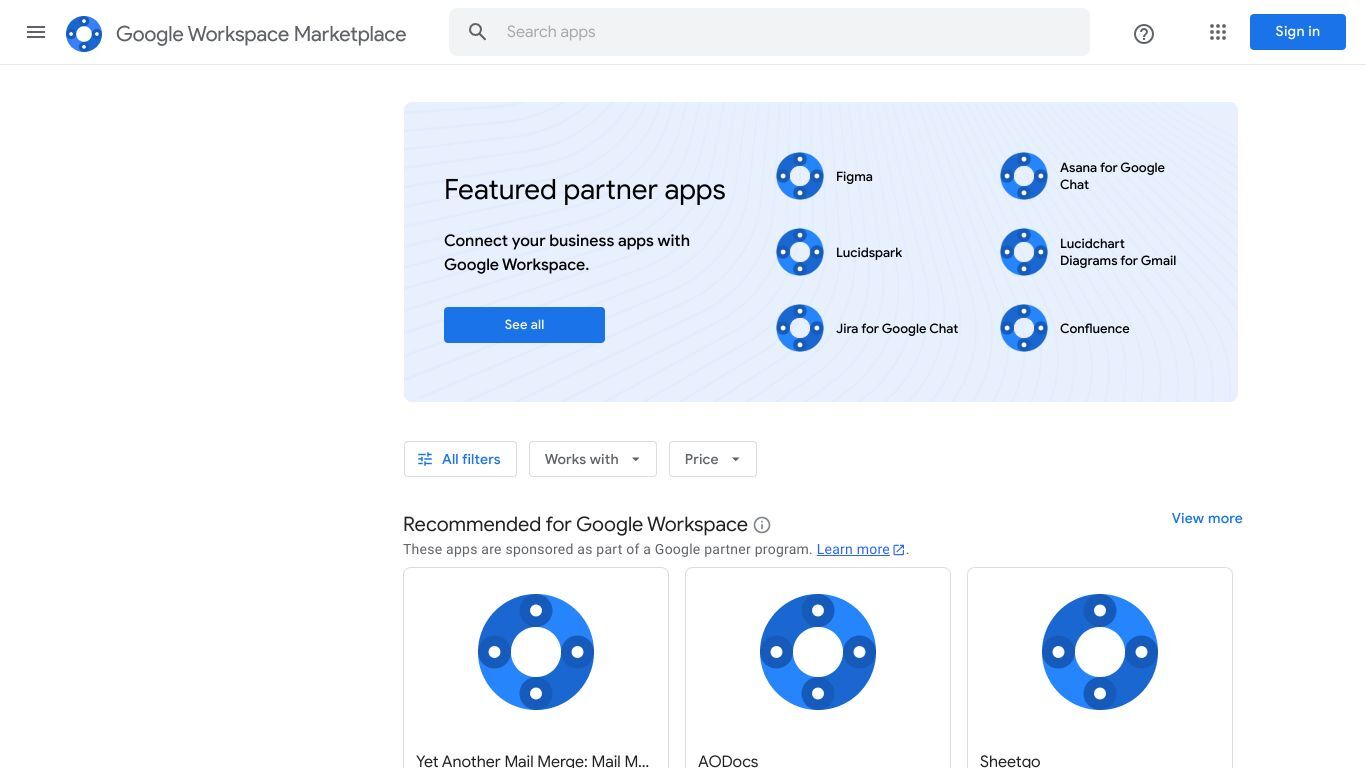Screen dimensions: 1366x768
Task: Click the Figma app icon
Action: pos(800,176)
